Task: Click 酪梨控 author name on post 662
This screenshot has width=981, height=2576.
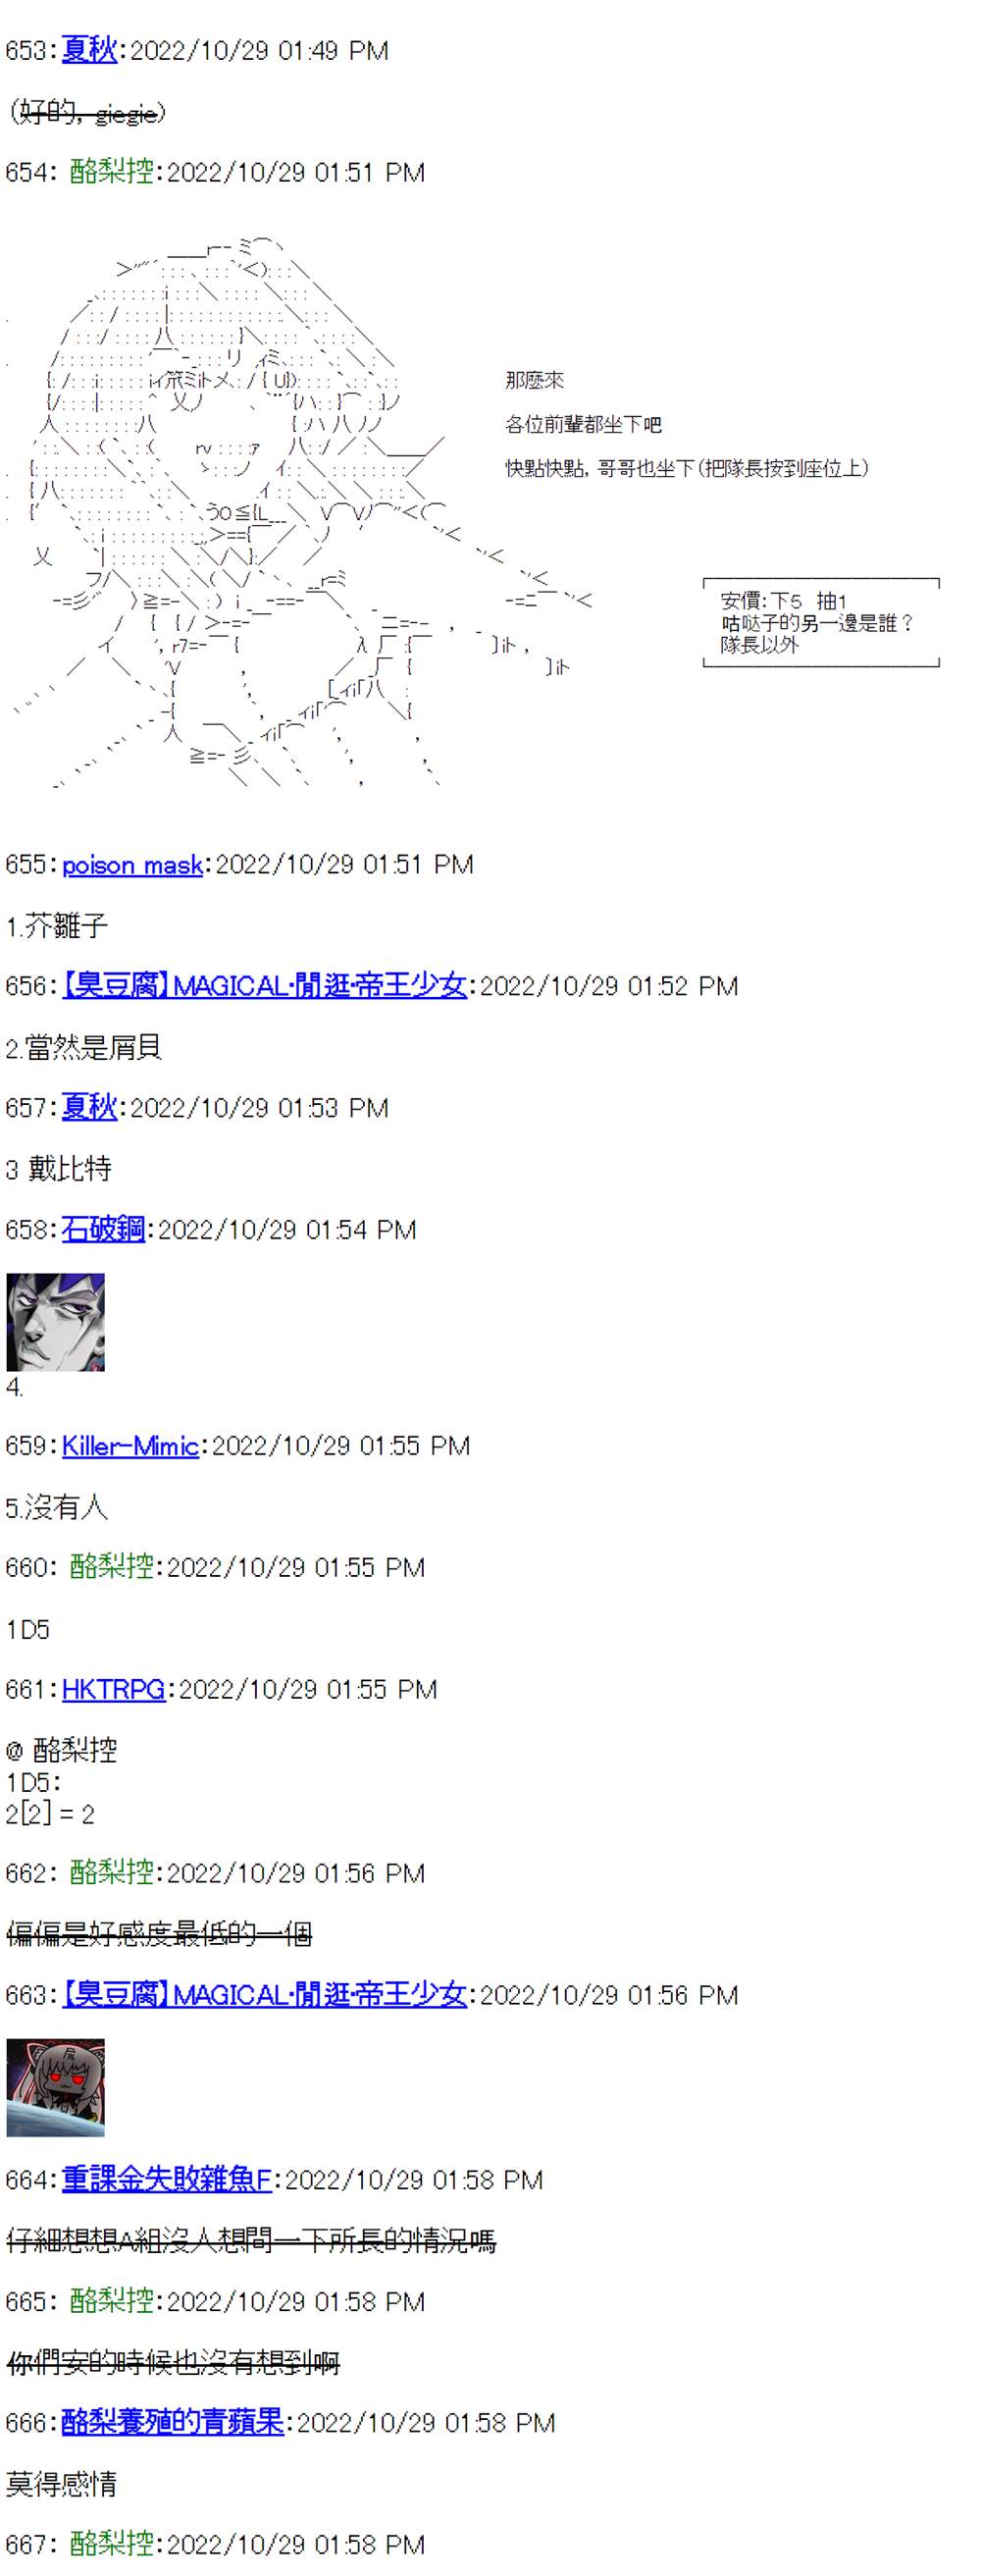Action: (112, 1873)
